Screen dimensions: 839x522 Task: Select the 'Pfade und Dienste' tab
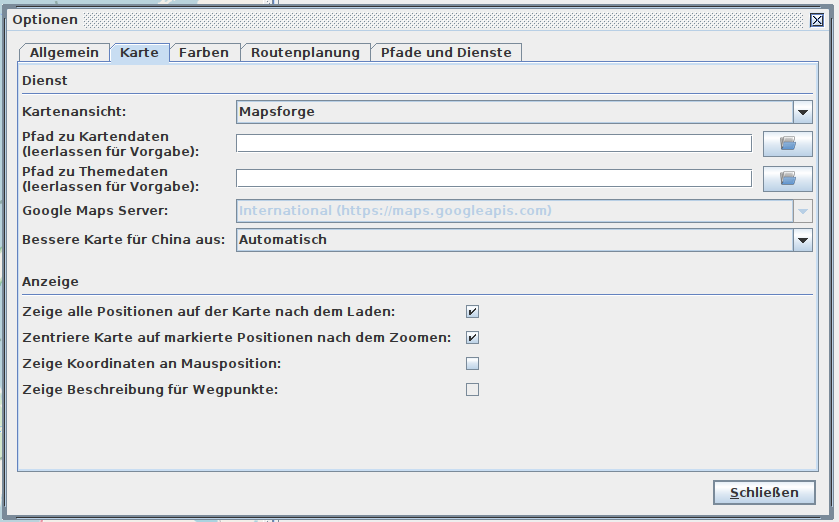(446, 53)
